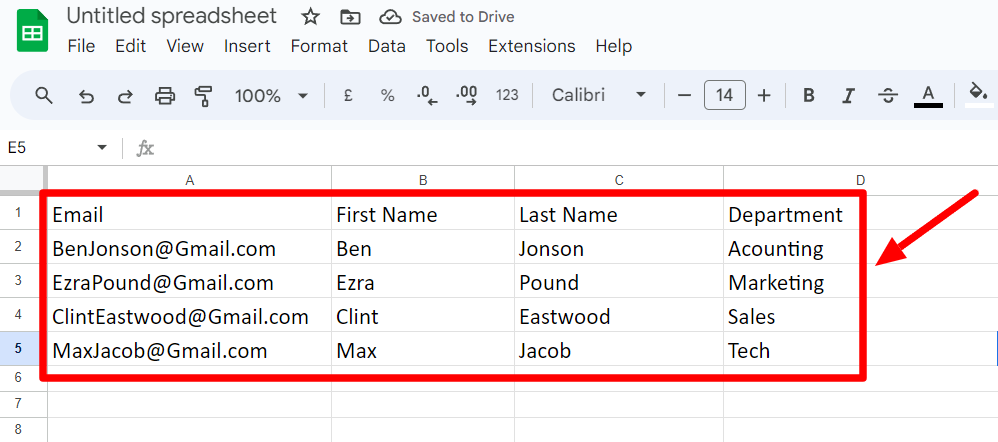The image size is (998, 442).
Task: Star the Untitled spreadsheet
Action: coord(310,17)
